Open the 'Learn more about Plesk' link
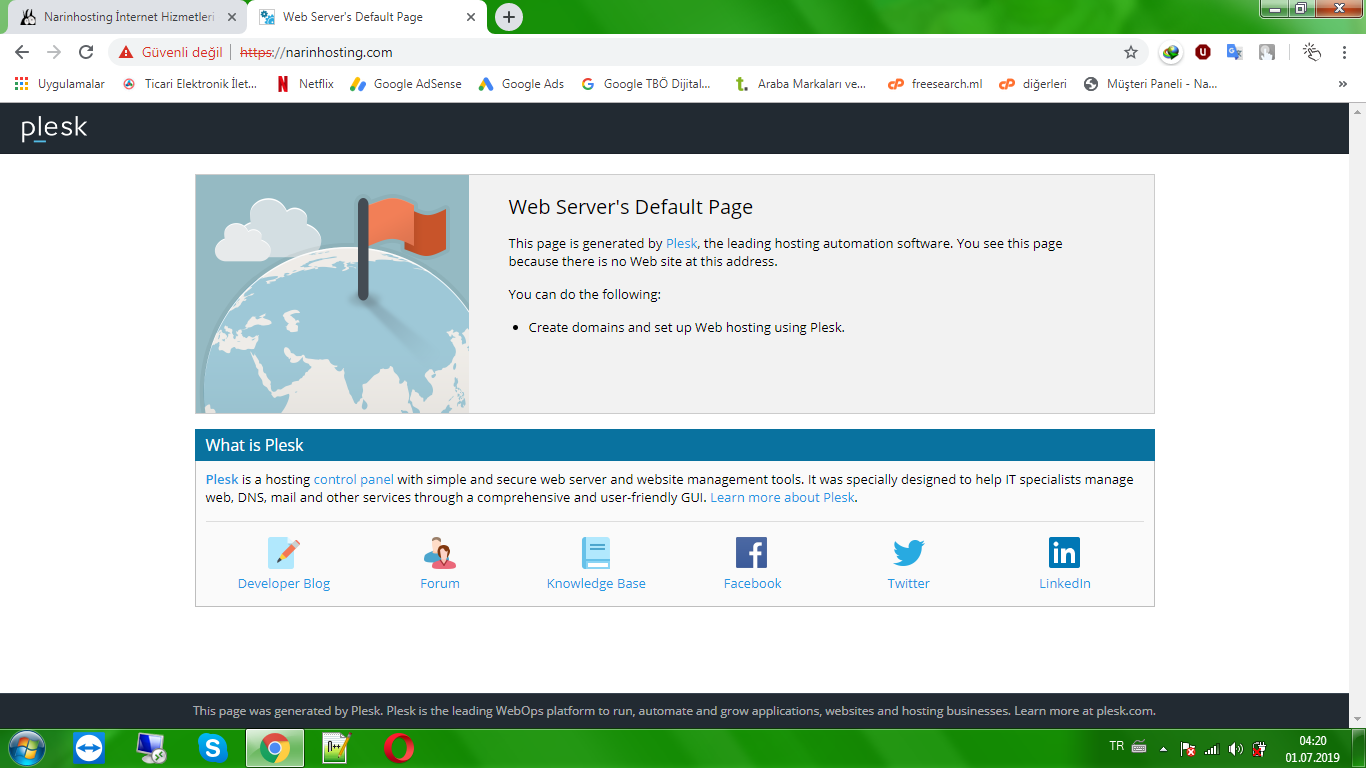Screen dimensions: 1366x768 [x=783, y=497]
